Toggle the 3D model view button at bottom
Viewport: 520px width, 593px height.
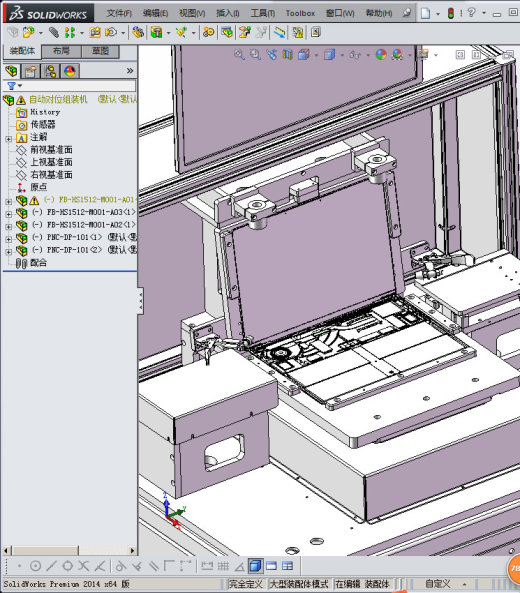click(x=256, y=566)
